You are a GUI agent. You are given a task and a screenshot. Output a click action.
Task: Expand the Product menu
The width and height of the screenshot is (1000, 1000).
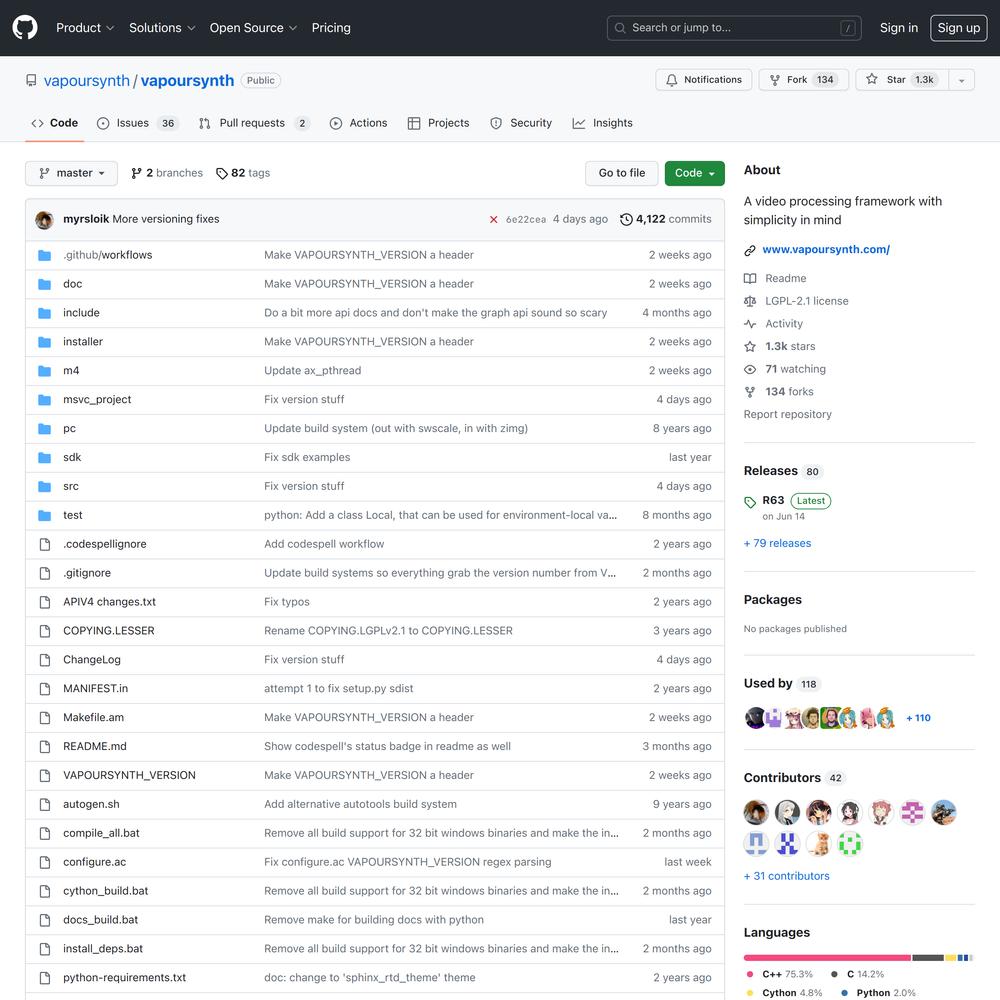[85, 28]
